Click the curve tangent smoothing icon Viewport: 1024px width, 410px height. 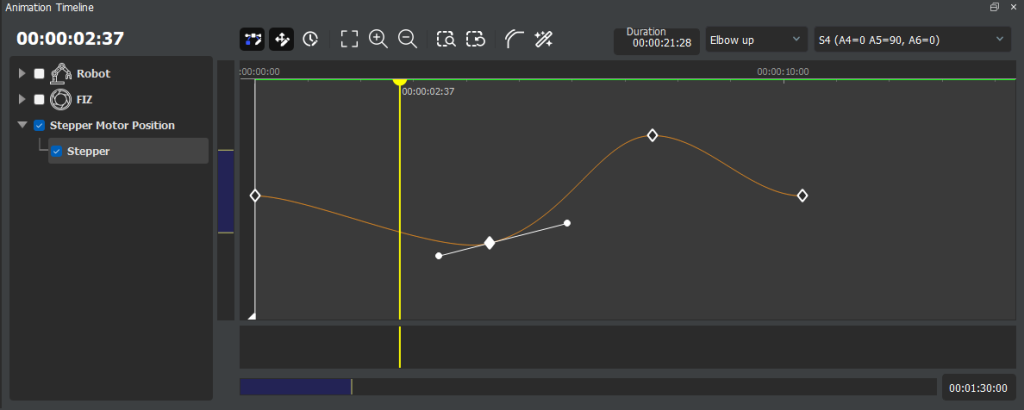(514, 39)
